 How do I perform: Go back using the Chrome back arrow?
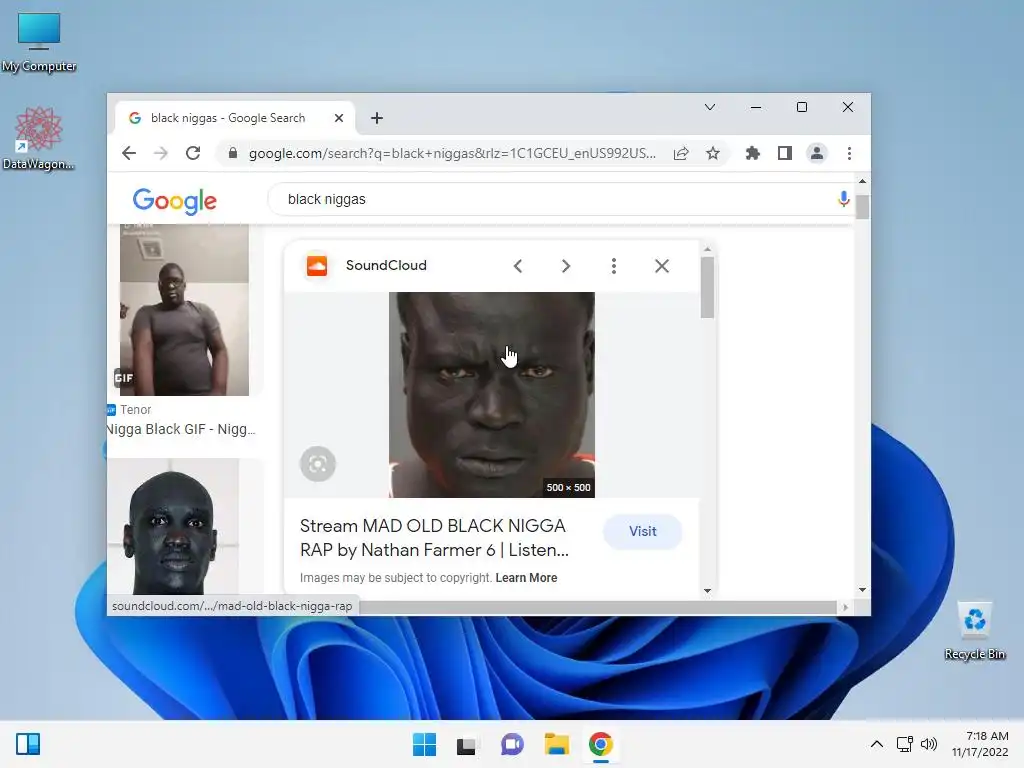click(x=129, y=153)
